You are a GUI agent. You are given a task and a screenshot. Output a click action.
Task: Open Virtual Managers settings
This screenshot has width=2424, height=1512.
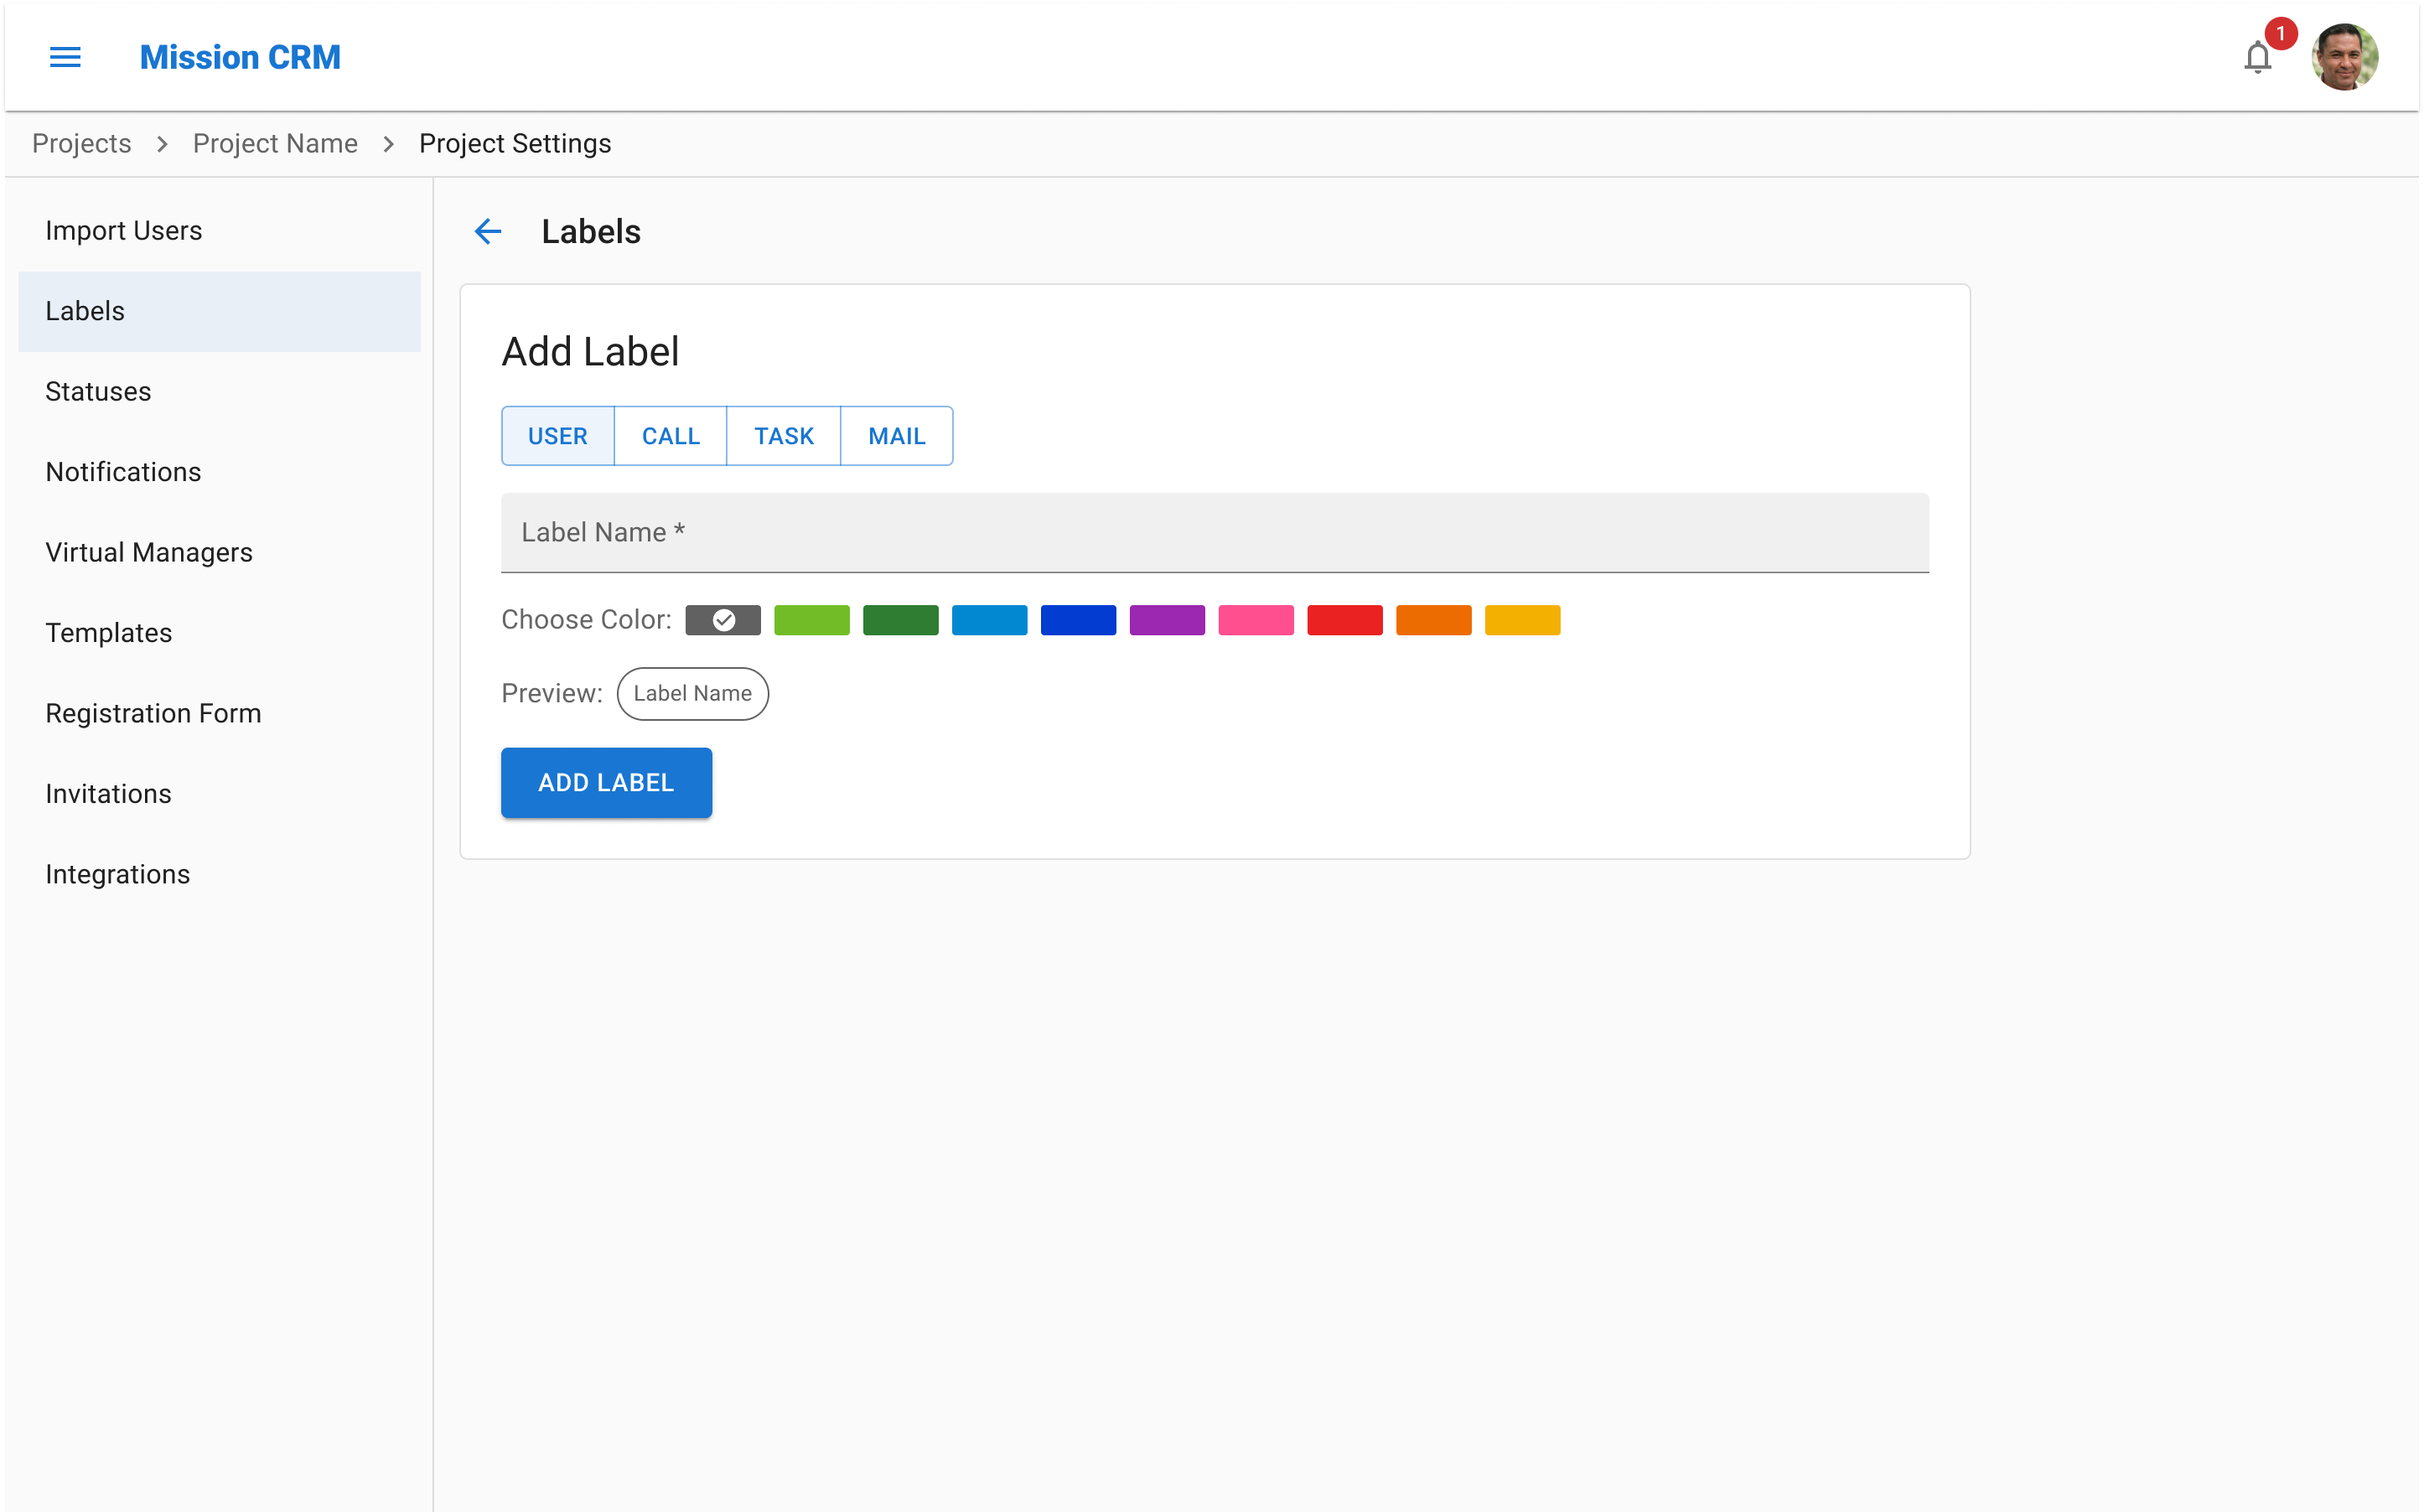[219, 553]
